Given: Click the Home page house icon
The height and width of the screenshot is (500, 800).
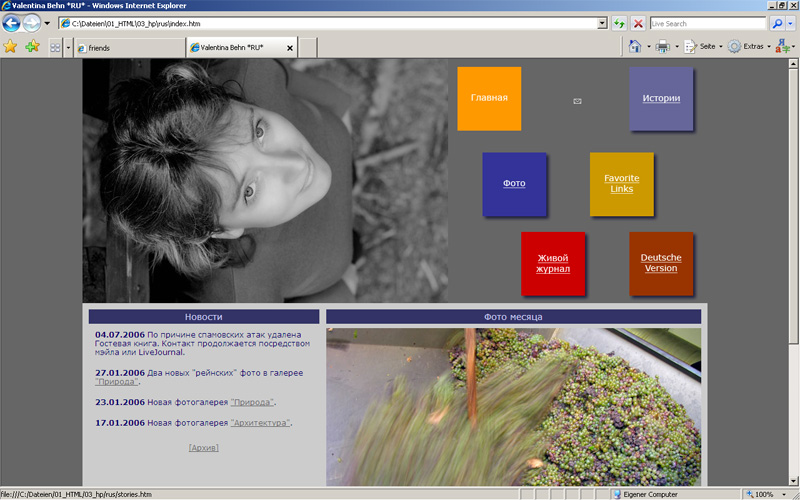Looking at the screenshot, I should pos(635,46).
